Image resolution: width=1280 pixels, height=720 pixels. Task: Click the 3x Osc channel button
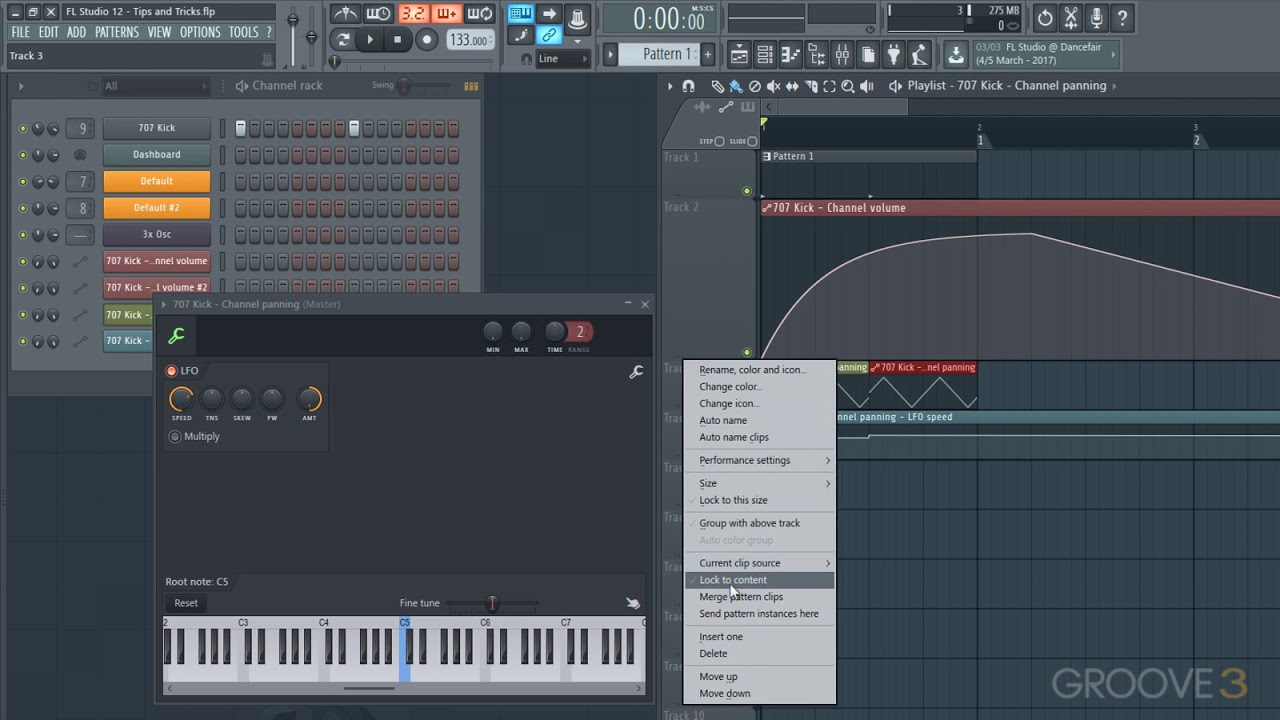point(157,234)
